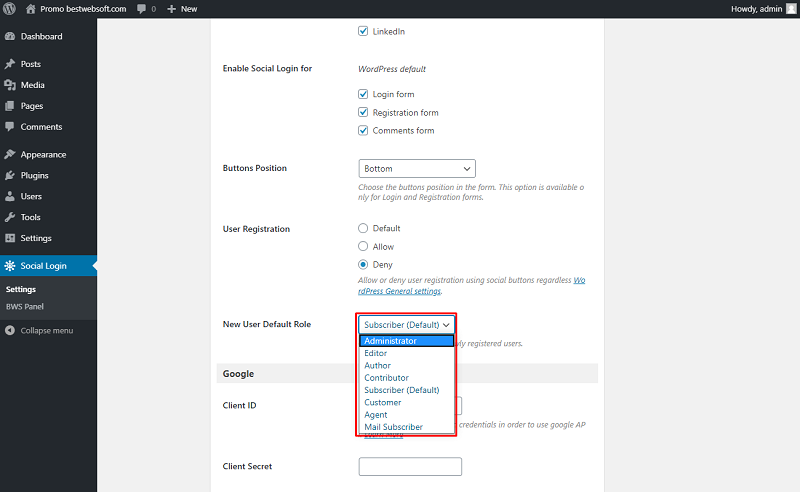Choose Contributor from the role list
The width and height of the screenshot is (800, 492).
(406, 378)
